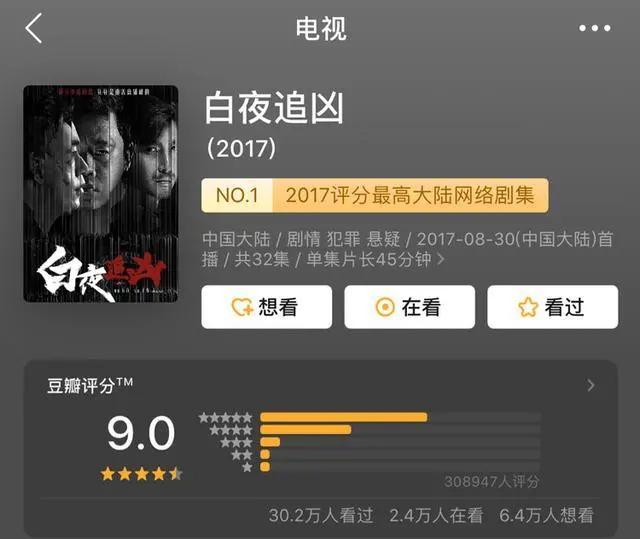Viewport: 640px width, 539px height.
Task: Expand show details chevron after 45分钟
Action: click(x=441, y=259)
